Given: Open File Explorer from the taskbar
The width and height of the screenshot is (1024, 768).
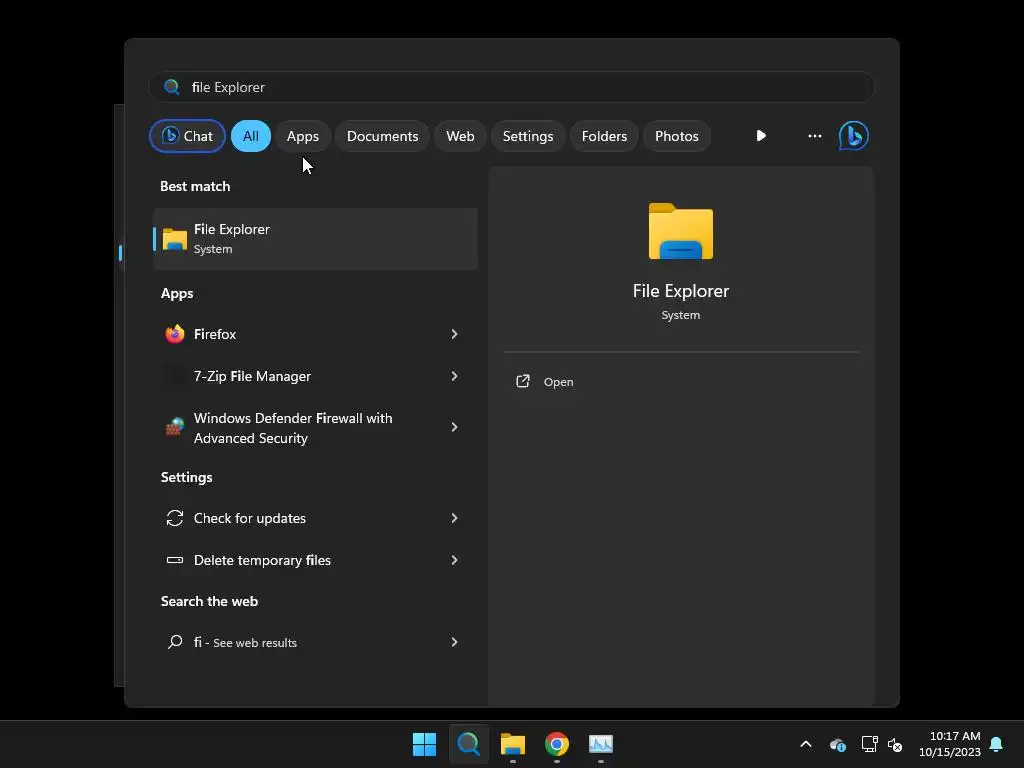Looking at the screenshot, I should point(513,744).
